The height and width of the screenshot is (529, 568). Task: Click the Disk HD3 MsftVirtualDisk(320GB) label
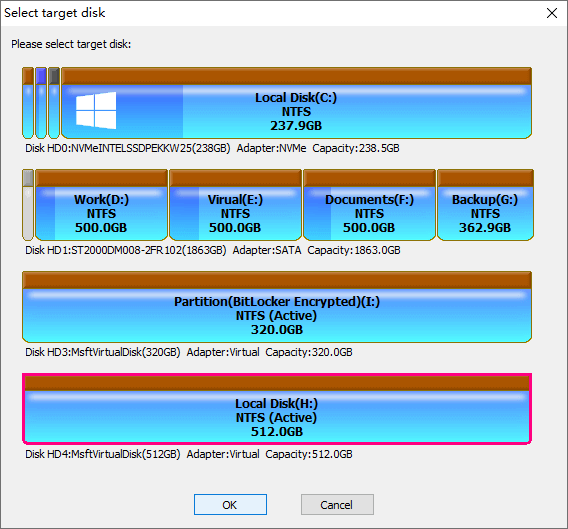click(189, 352)
